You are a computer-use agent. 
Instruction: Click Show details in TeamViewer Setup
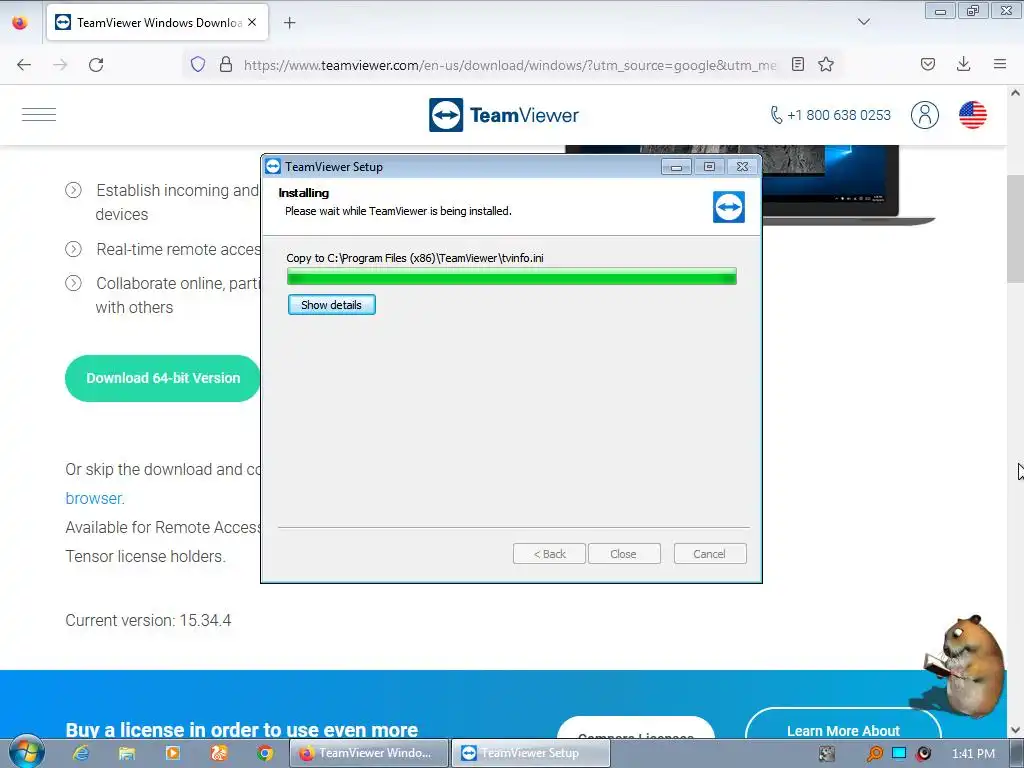coord(332,305)
